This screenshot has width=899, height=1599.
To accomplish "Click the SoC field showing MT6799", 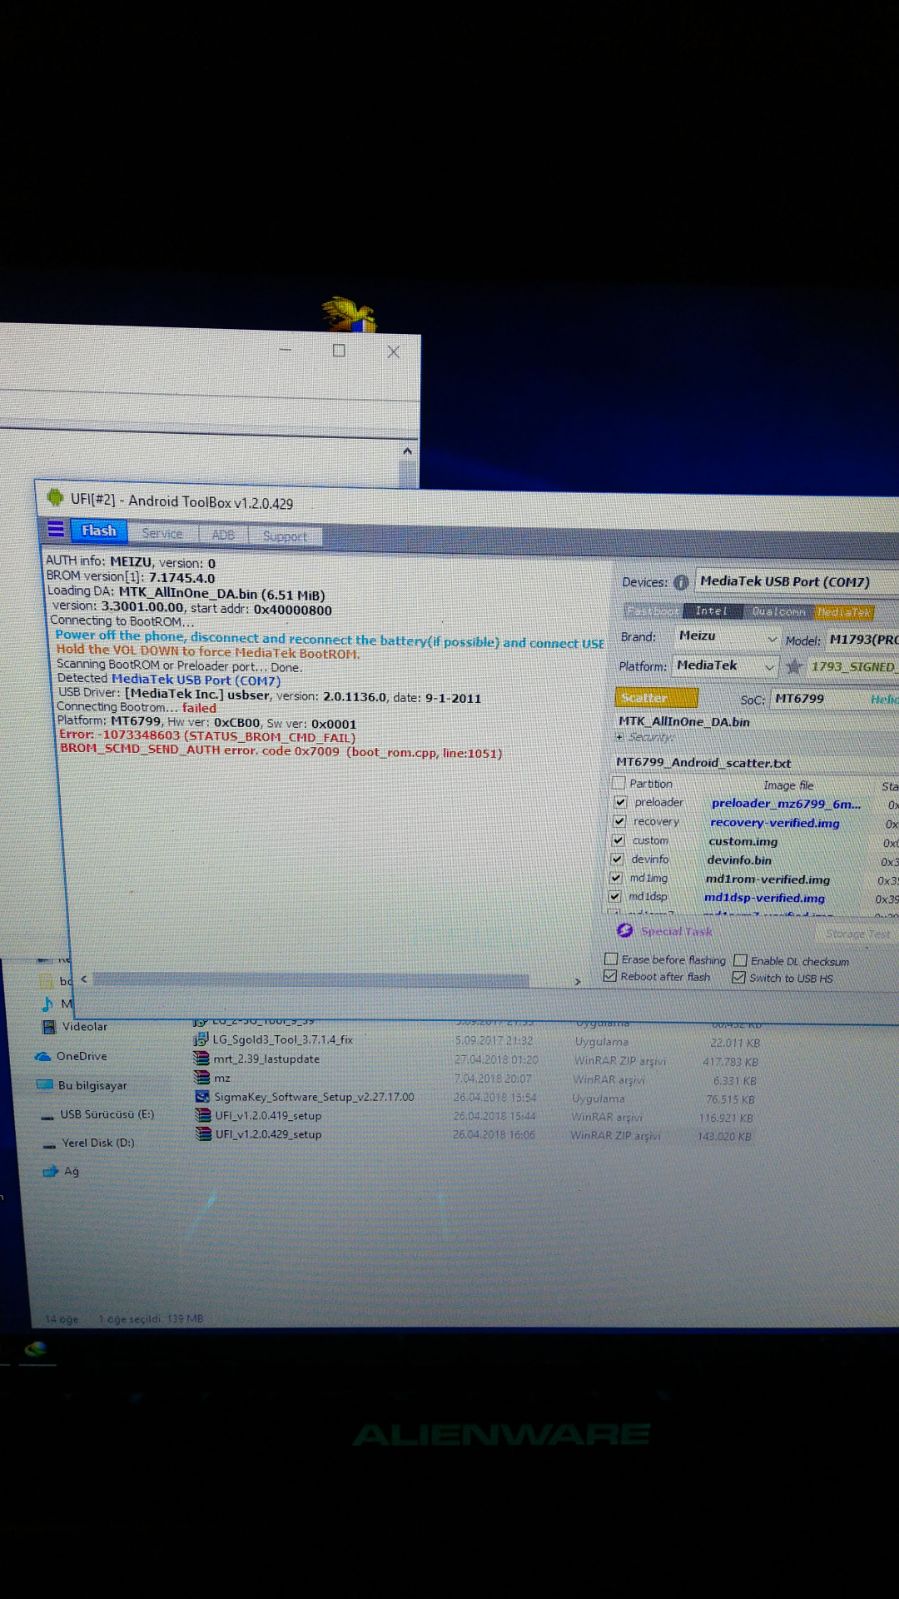I will [816, 698].
